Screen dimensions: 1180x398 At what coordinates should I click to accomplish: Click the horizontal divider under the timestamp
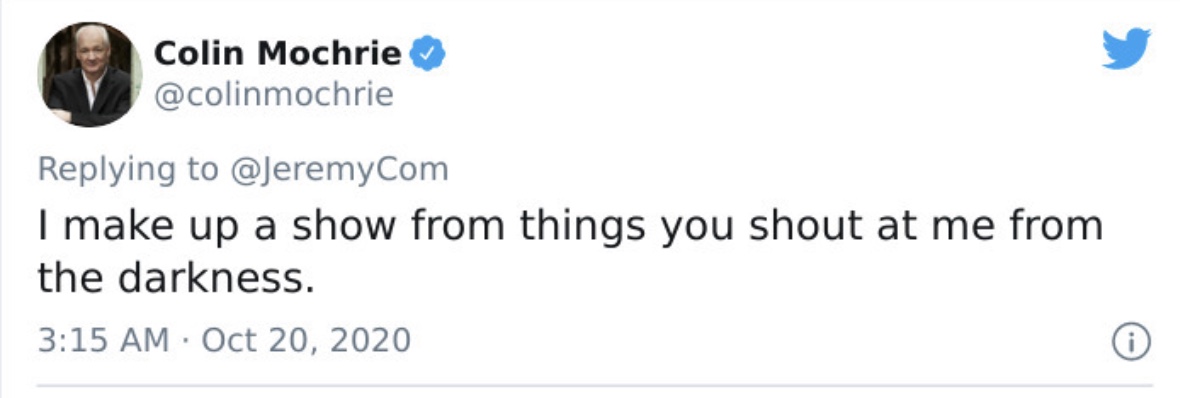(x=595, y=385)
